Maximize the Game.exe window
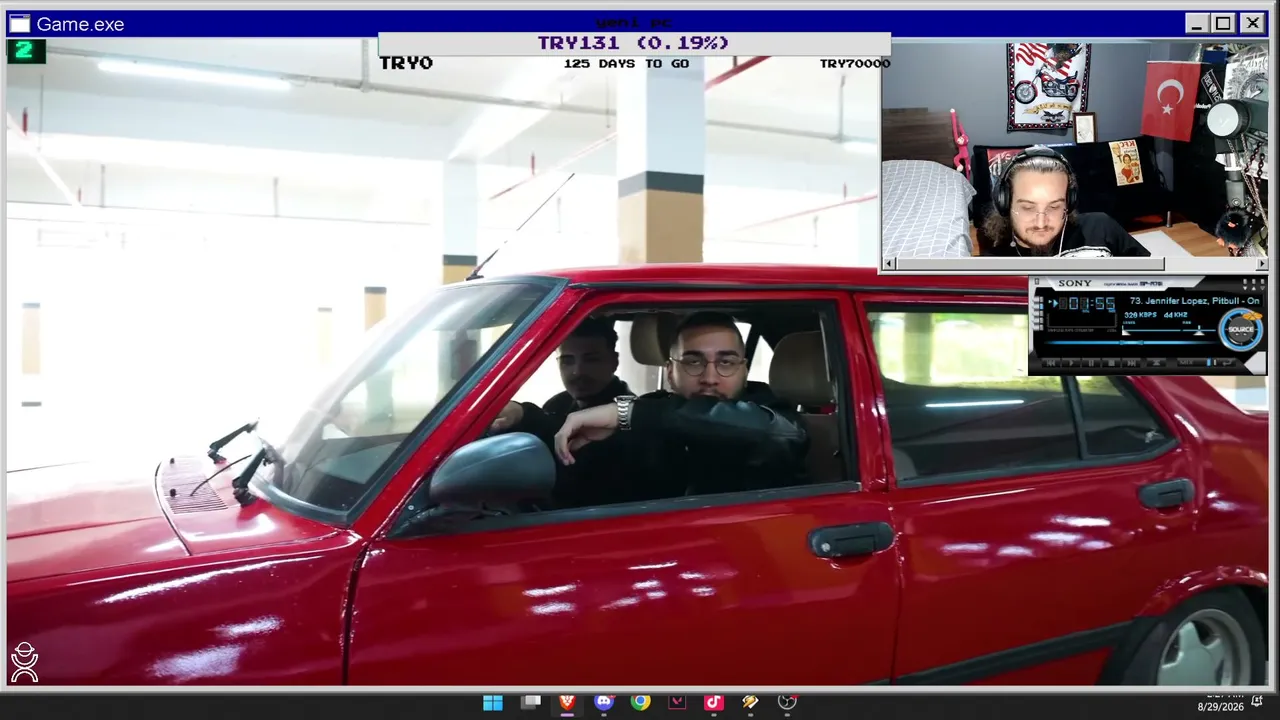This screenshot has height=720, width=1280. pyautogui.click(x=1223, y=23)
